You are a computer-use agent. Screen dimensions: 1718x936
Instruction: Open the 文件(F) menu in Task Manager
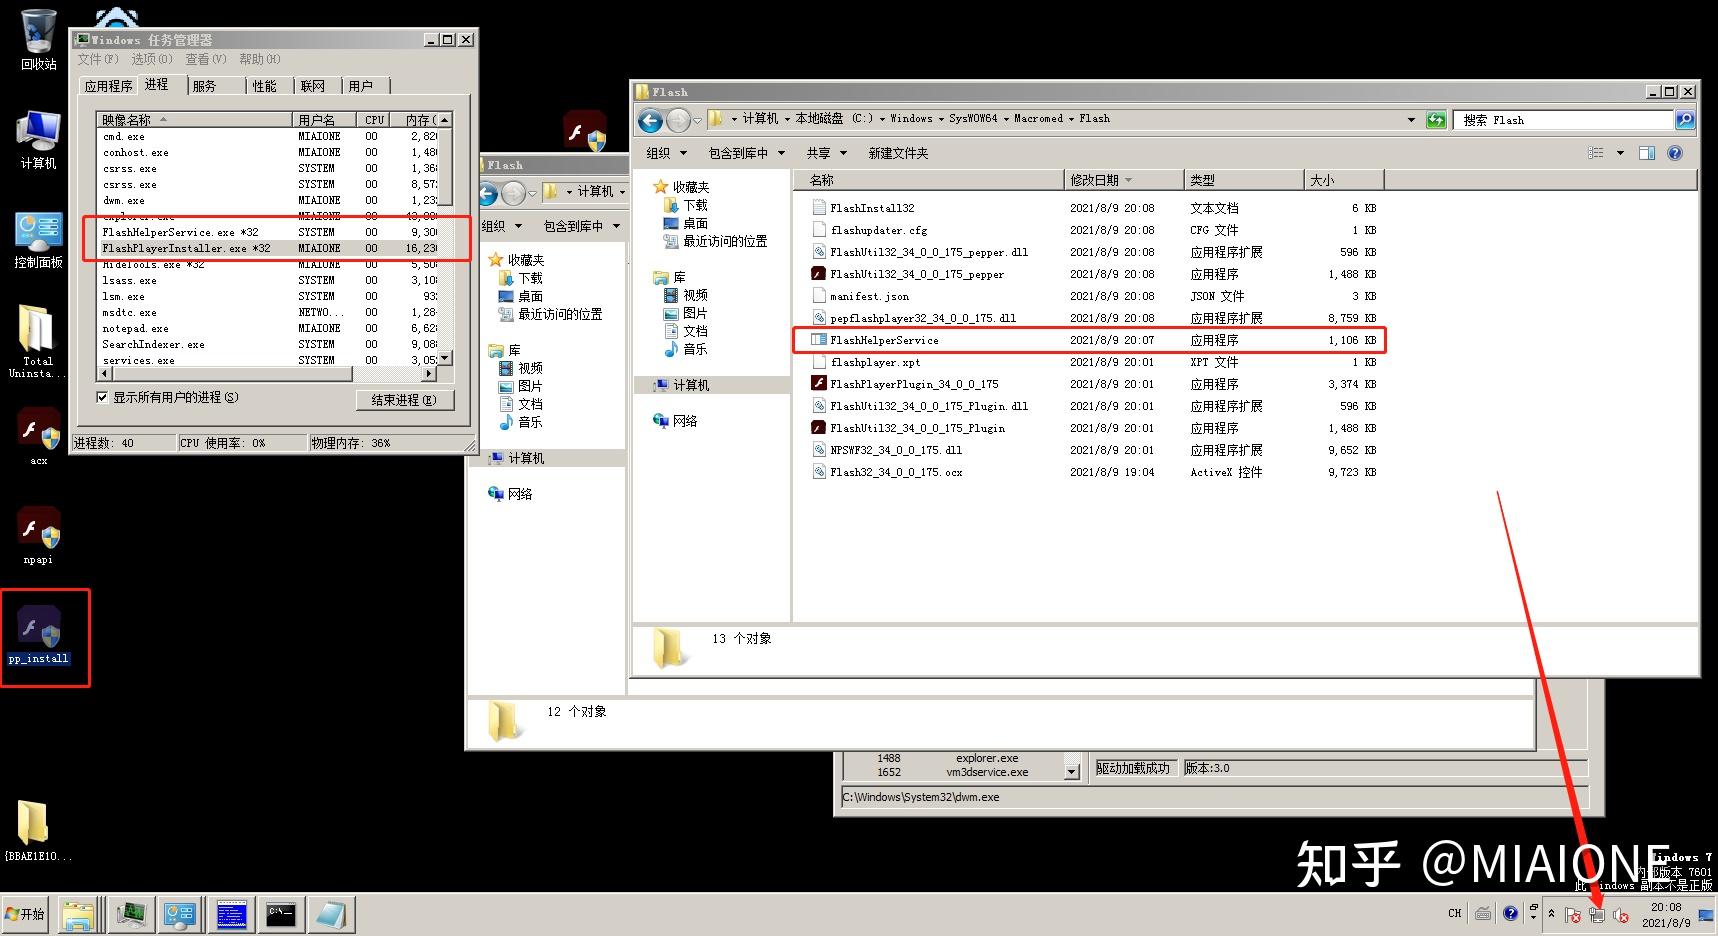pyautogui.click(x=98, y=59)
